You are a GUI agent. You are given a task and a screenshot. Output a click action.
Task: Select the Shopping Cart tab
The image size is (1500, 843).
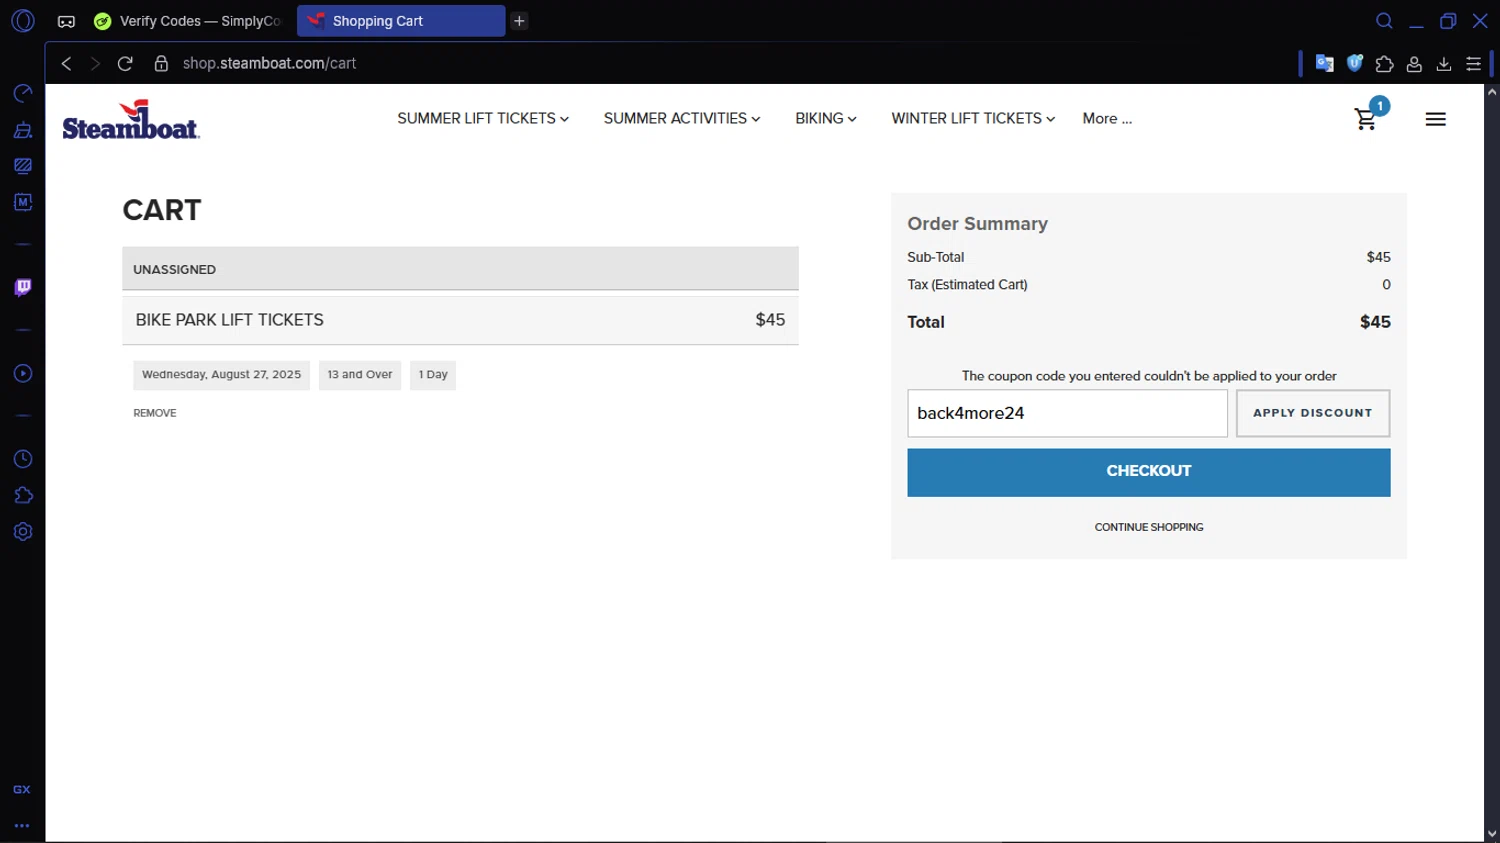click(401, 21)
